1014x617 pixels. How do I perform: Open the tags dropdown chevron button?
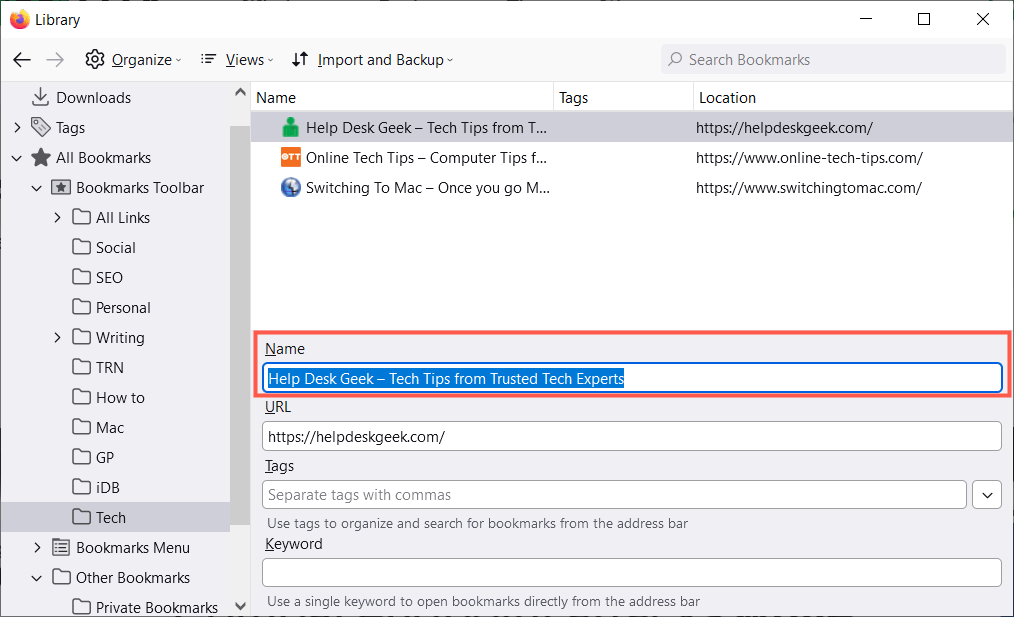[x=987, y=495]
